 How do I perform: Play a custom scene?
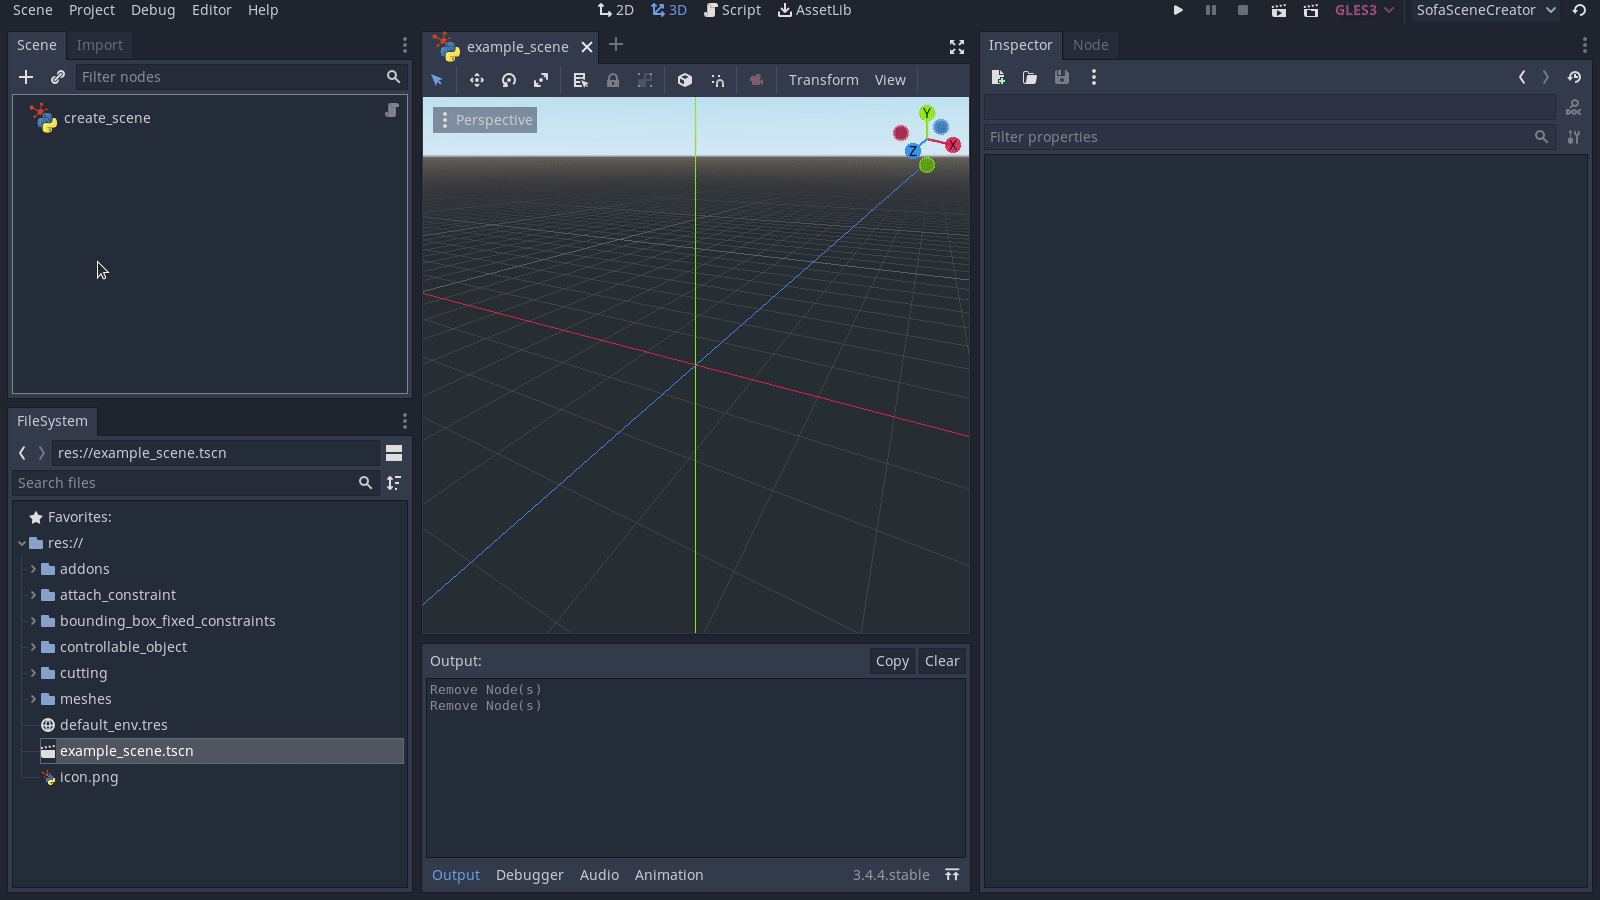pyautogui.click(x=1311, y=10)
